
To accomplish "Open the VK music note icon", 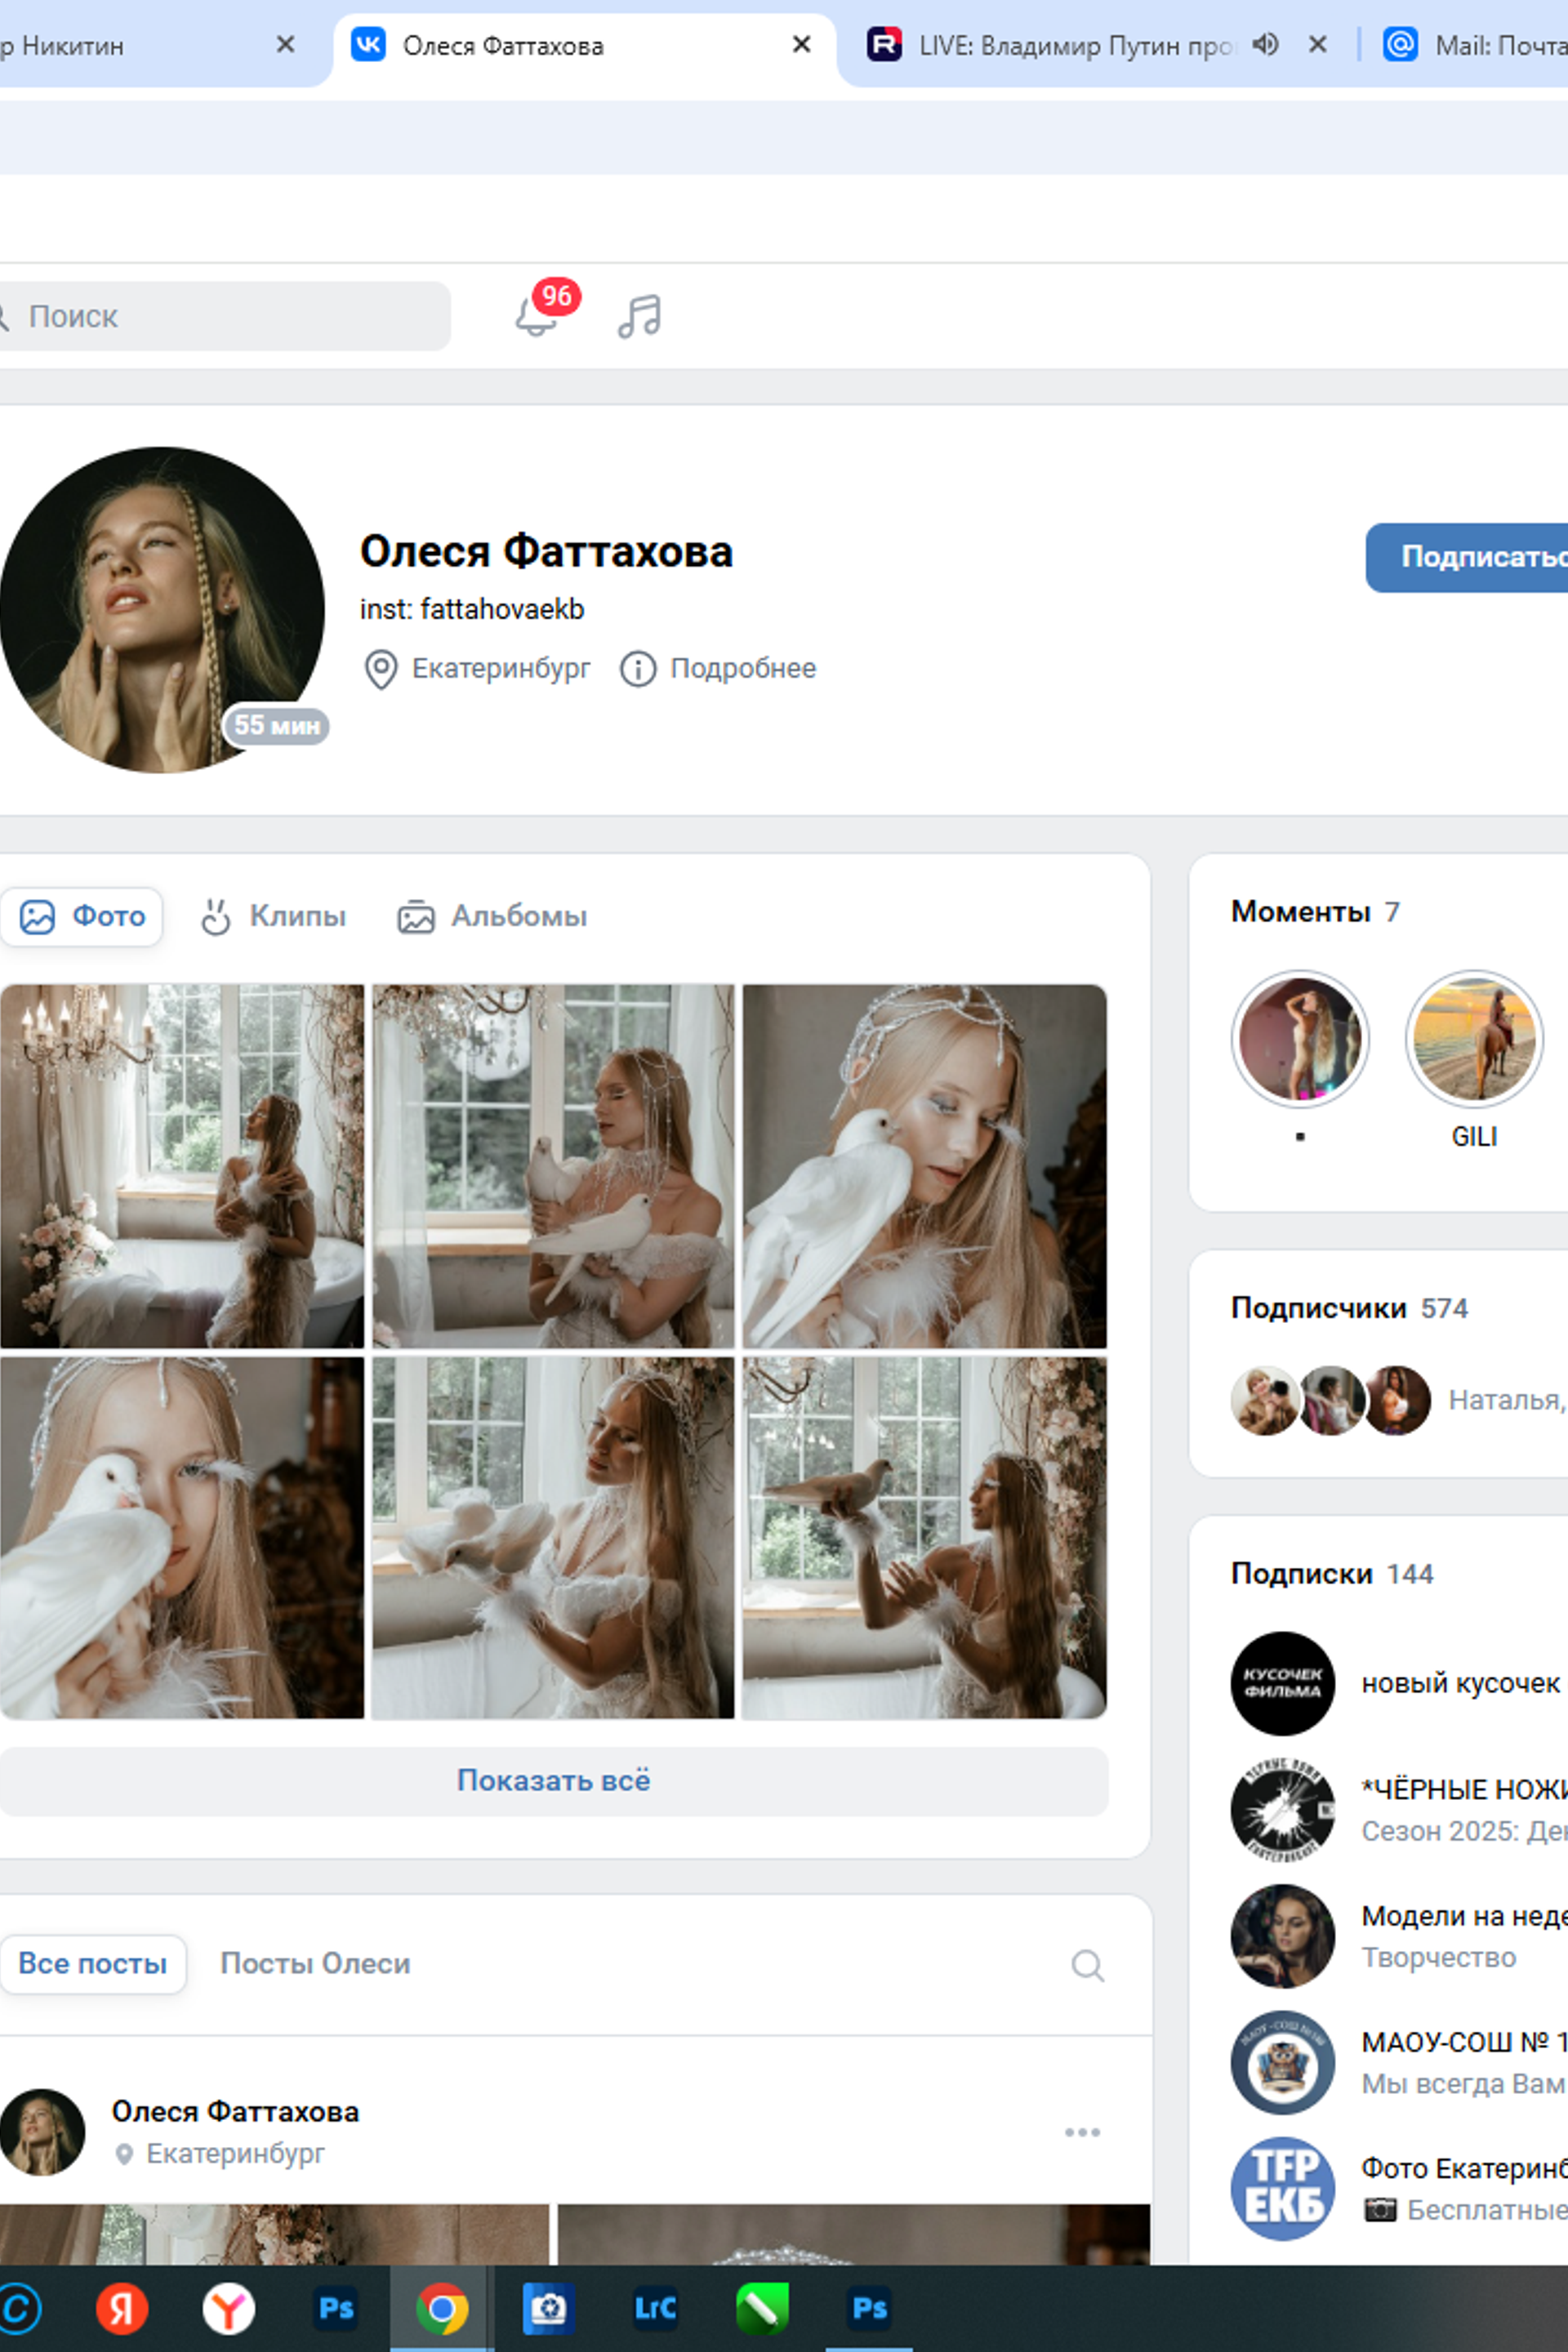I will (x=639, y=316).
